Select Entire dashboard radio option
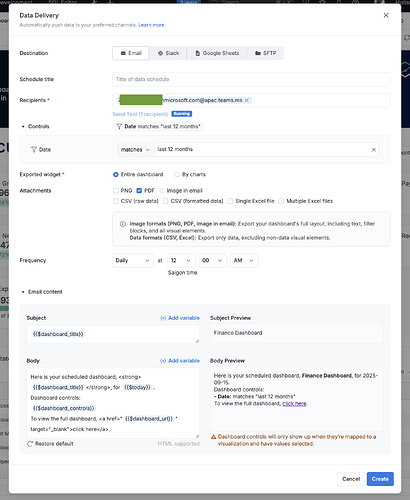This screenshot has width=410, height=500. [x=116, y=175]
